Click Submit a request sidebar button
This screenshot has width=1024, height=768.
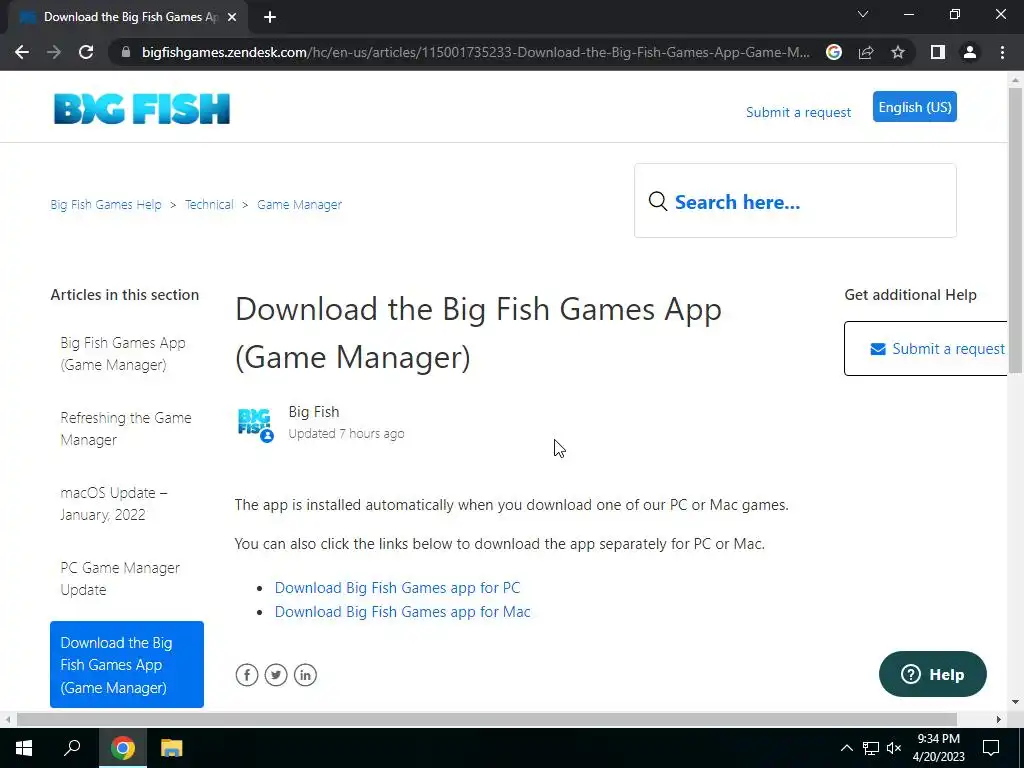[x=926, y=348]
